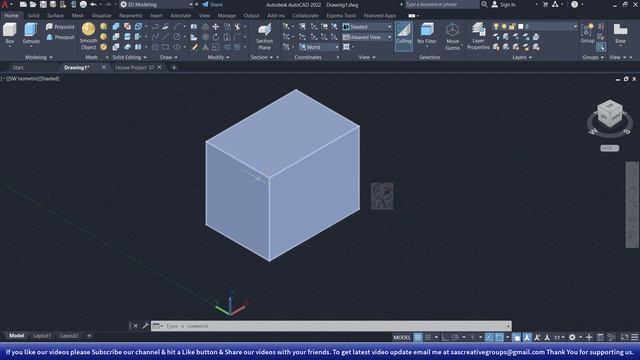Click the MODEL space button in the status bar

pyautogui.click(x=402, y=338)
